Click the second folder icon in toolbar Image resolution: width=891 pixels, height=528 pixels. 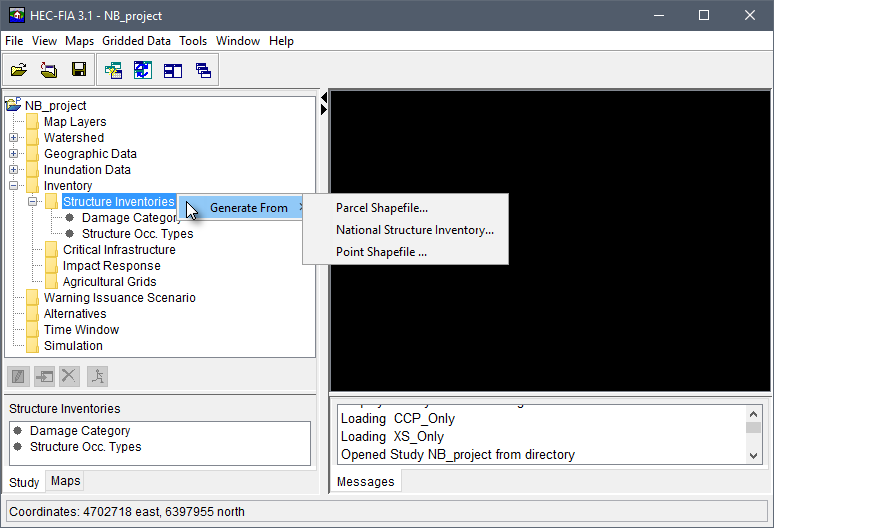pos(48,70)
